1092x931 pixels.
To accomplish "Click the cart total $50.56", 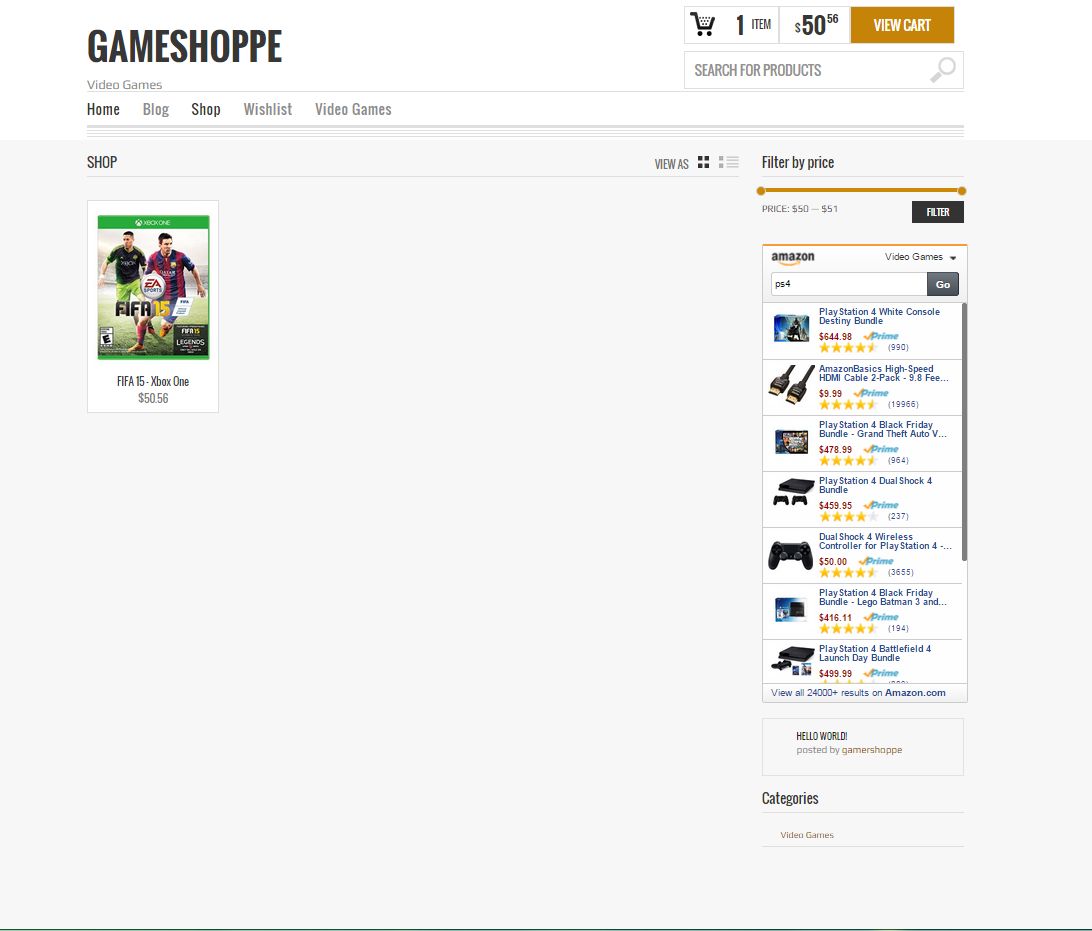I will point(816,25).
